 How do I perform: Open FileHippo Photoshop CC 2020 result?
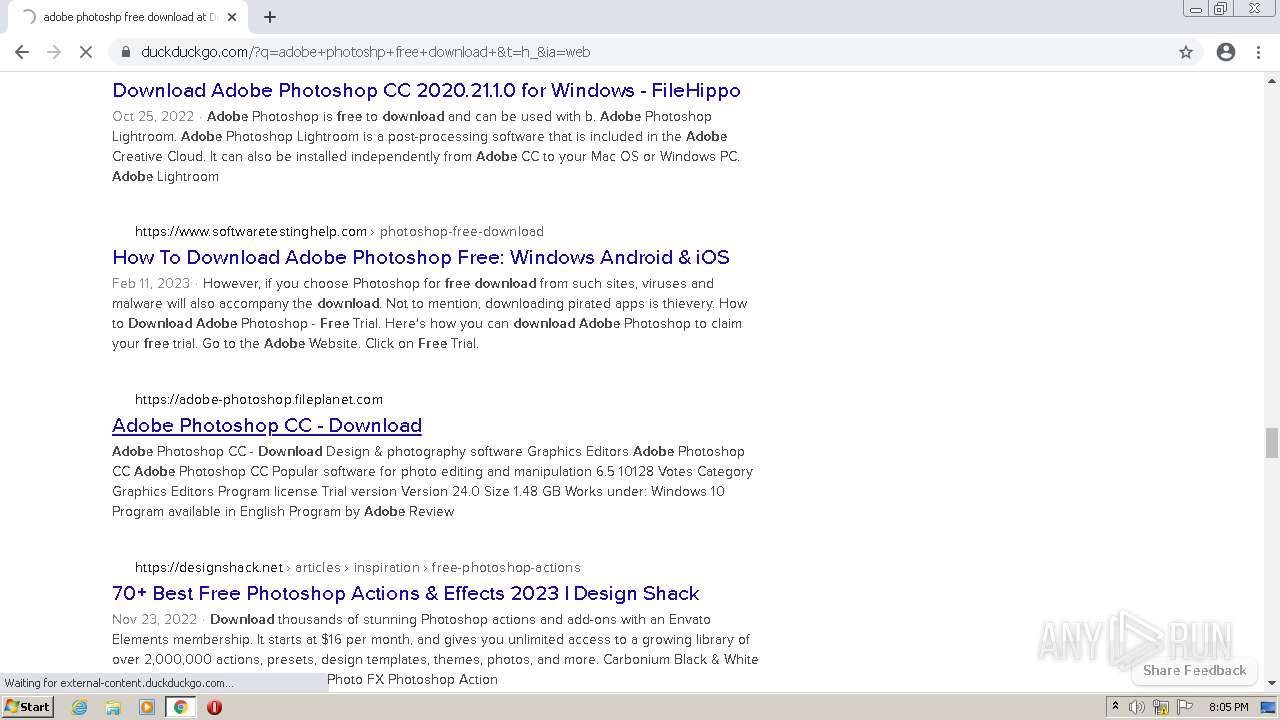(x=426, y=90)
